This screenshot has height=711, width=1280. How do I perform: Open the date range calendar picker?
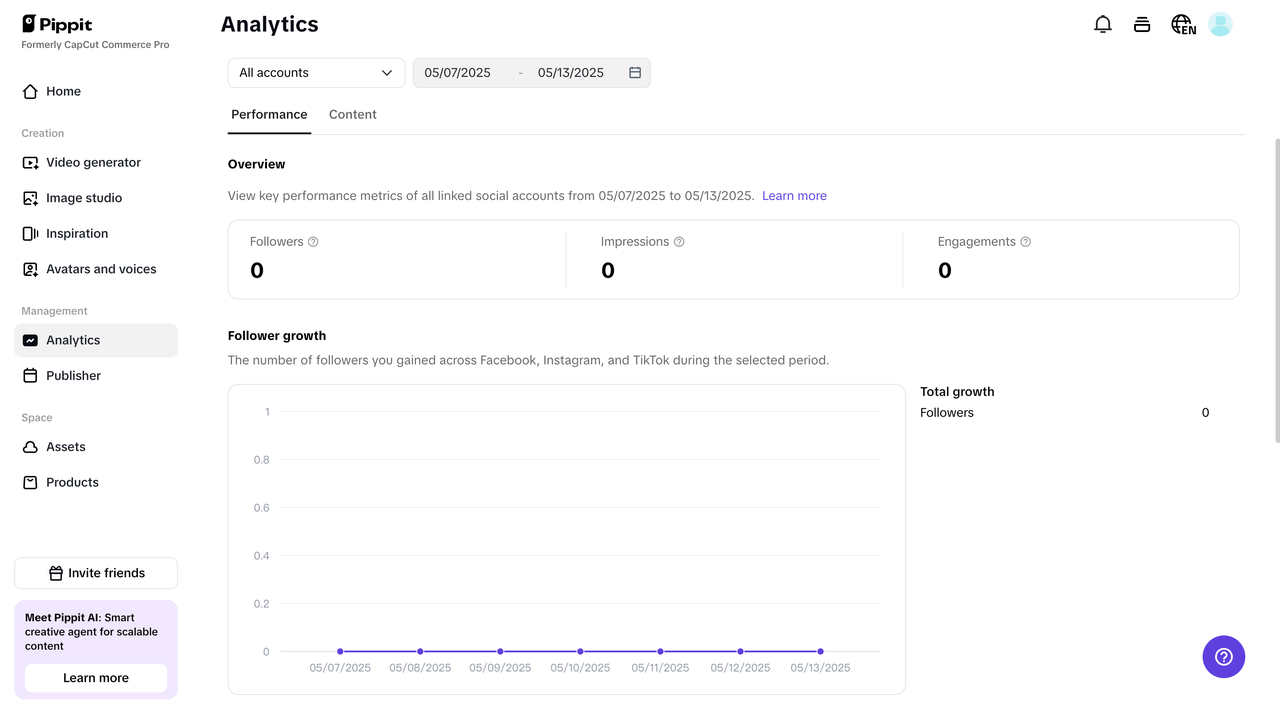[635, 72]
